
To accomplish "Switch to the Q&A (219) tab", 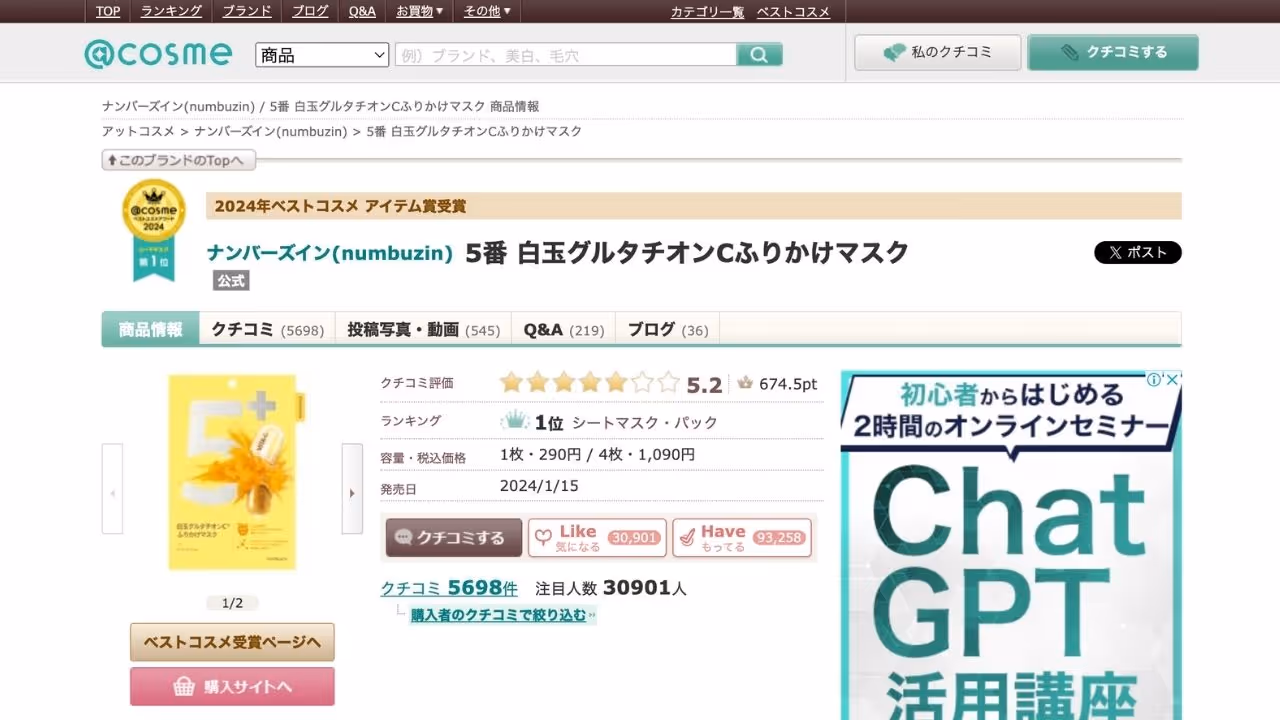I will [563, 329].
